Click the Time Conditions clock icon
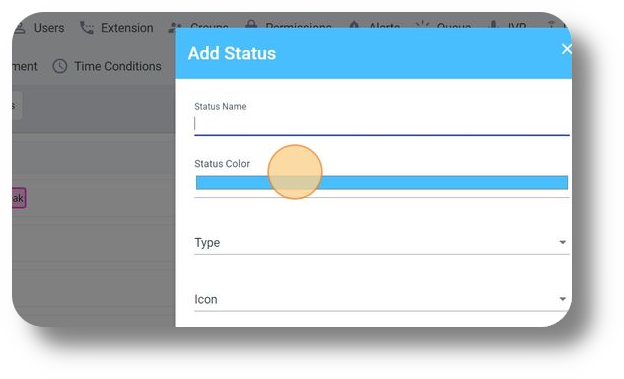The image size is (624, 379). click(60, 66)
